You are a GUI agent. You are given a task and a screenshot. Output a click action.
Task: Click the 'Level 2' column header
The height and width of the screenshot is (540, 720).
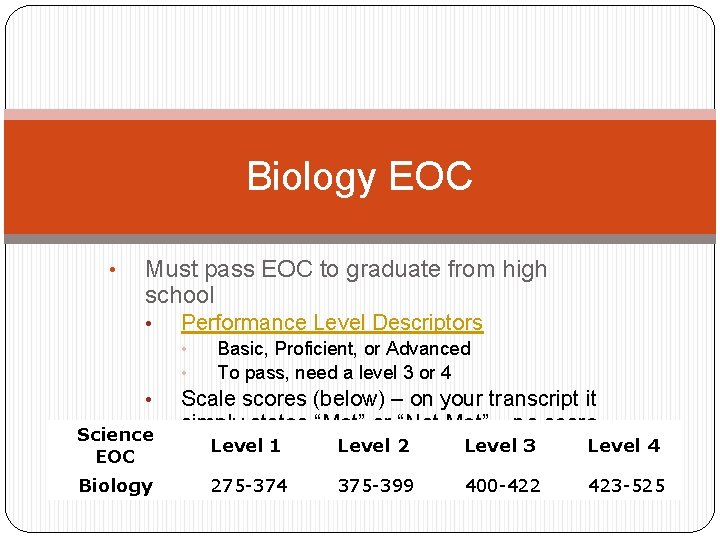373,446
